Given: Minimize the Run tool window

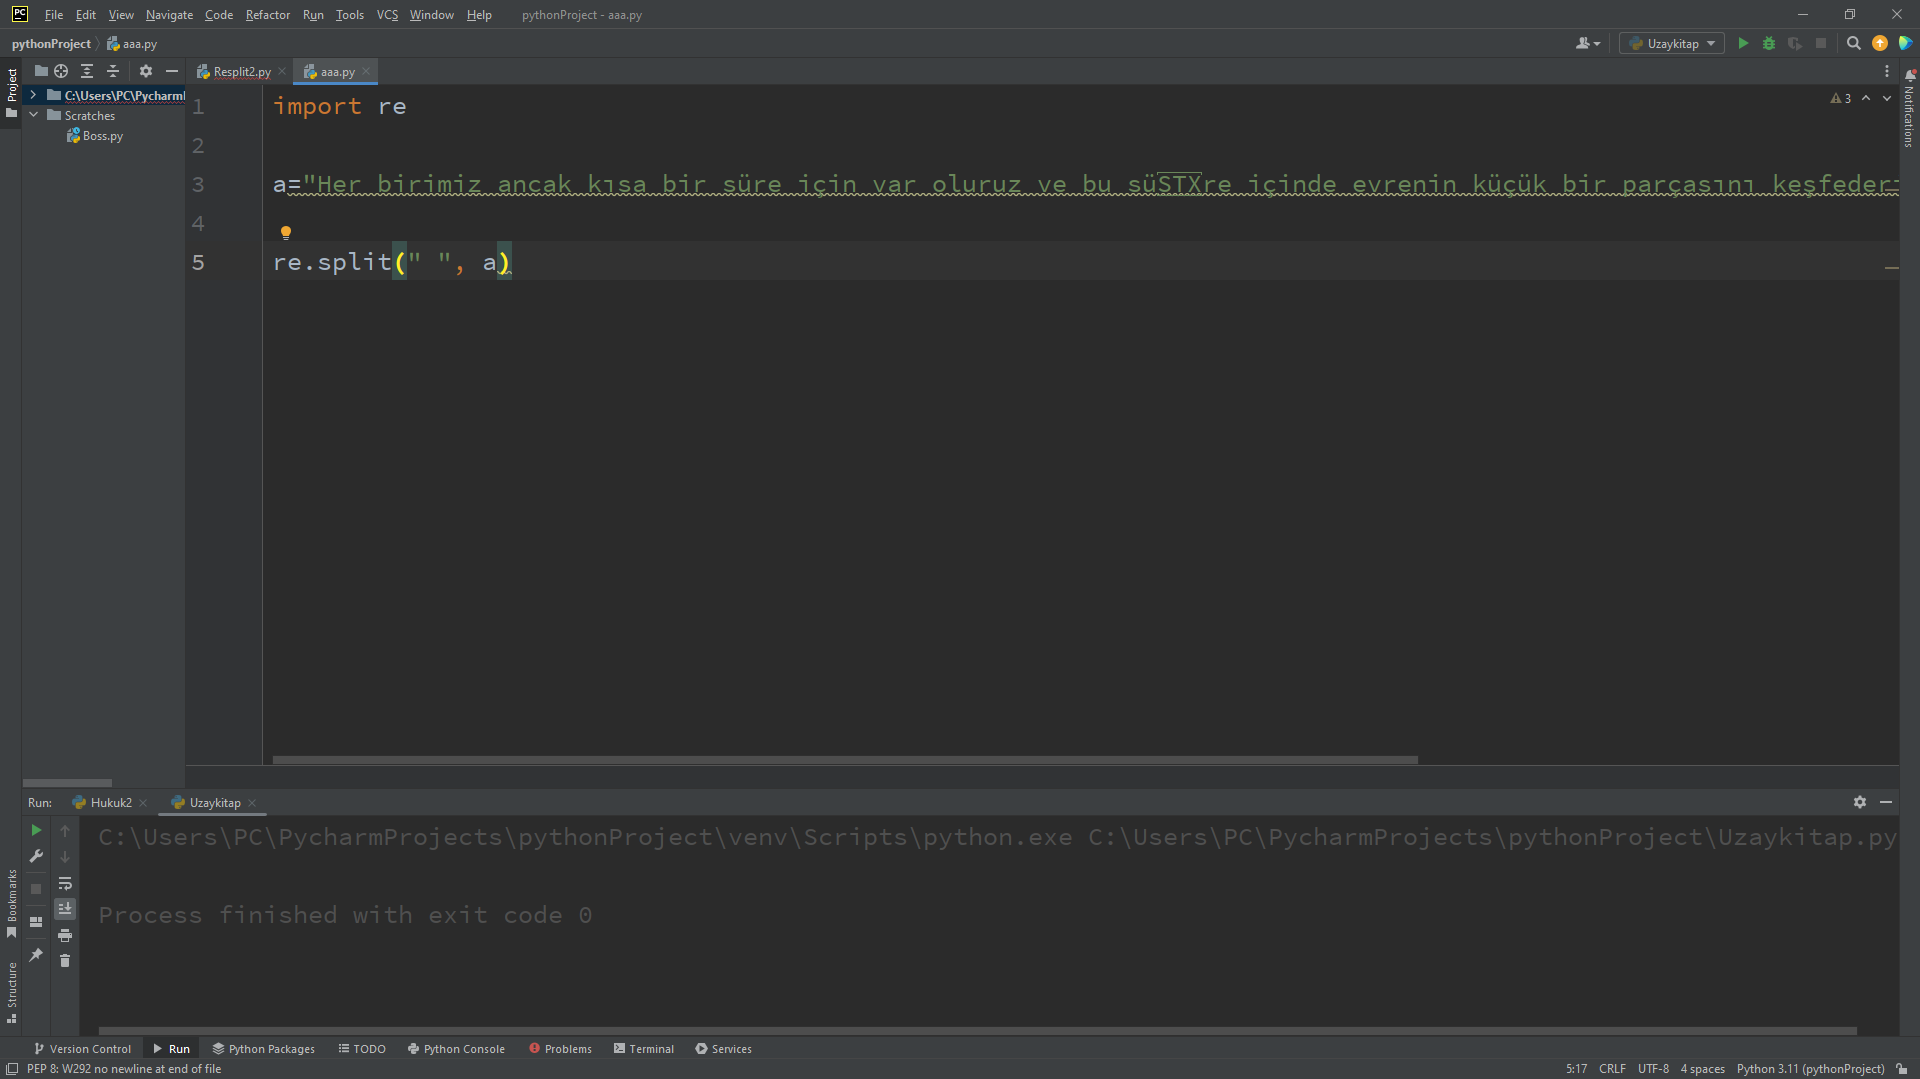Looking at the screenshot, I should pos(1886,802).
